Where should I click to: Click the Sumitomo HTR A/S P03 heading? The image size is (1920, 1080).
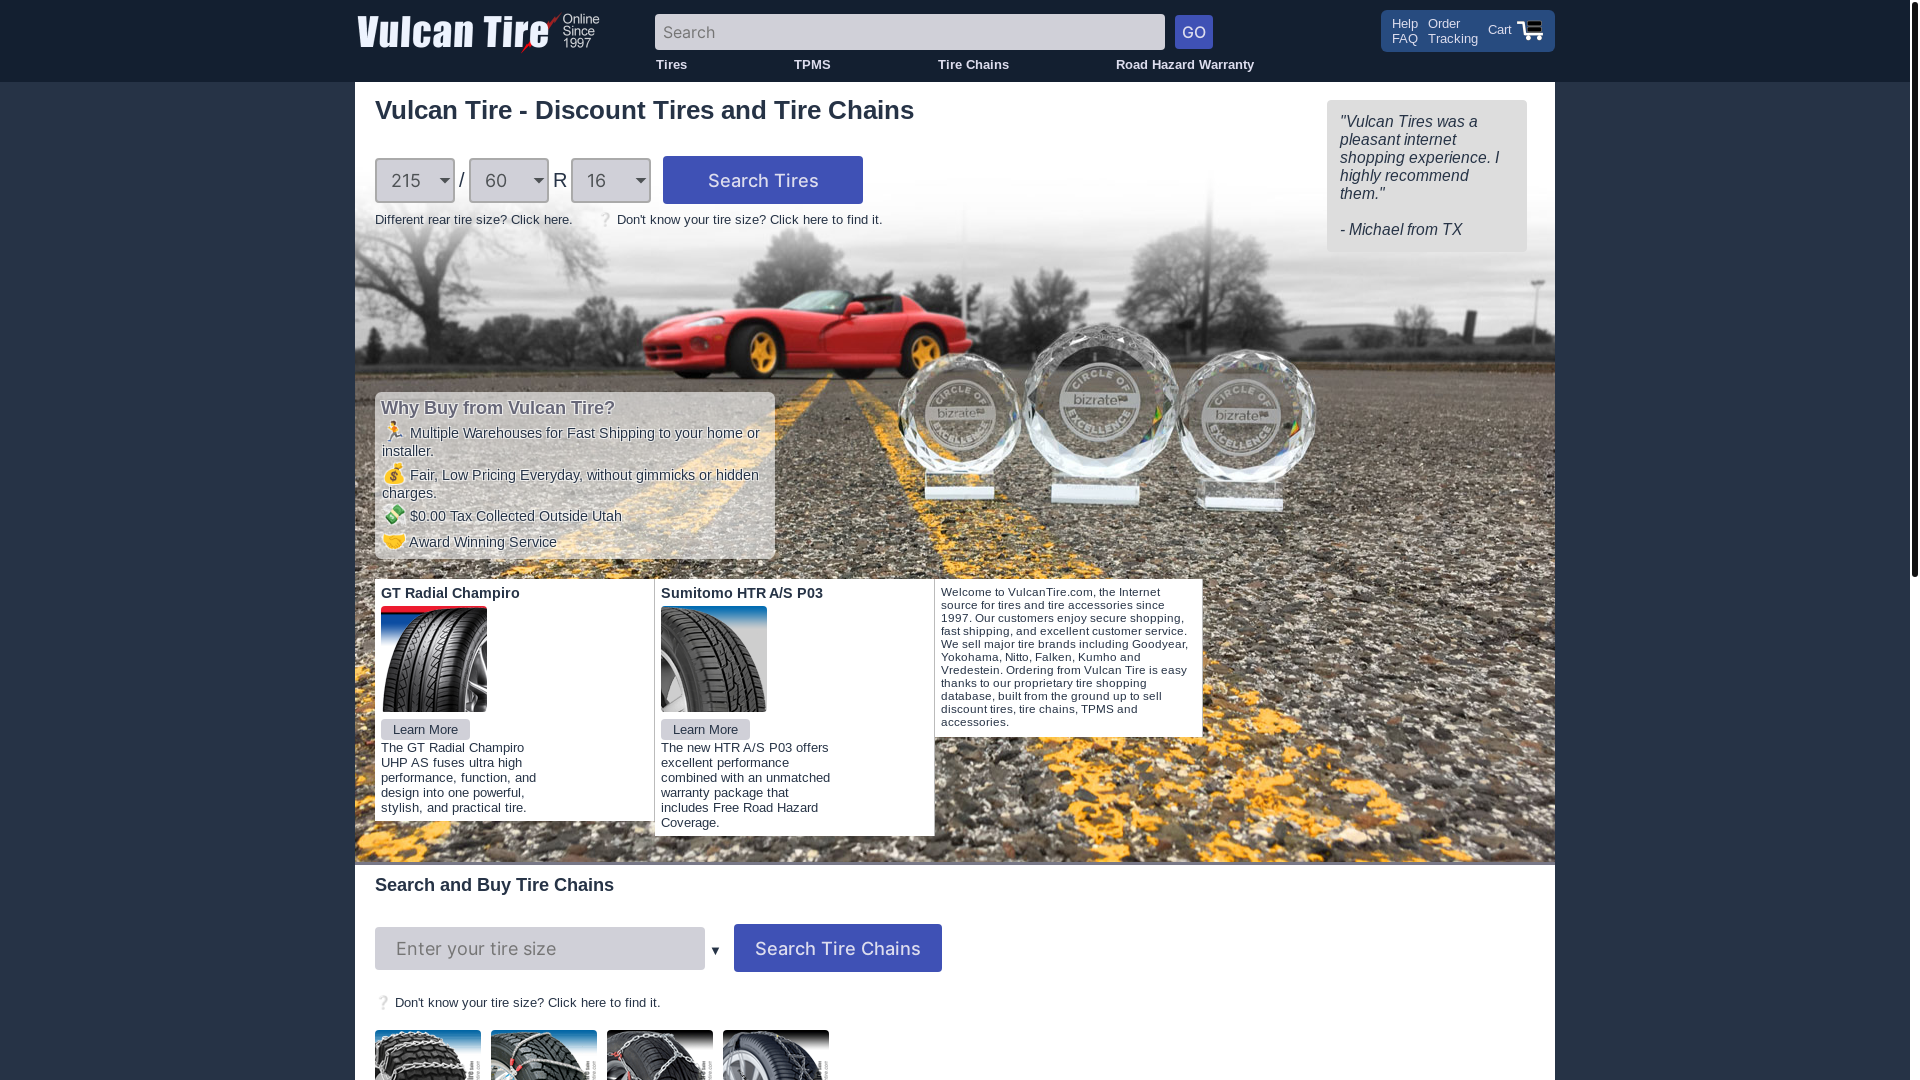(x=742, y=593)
